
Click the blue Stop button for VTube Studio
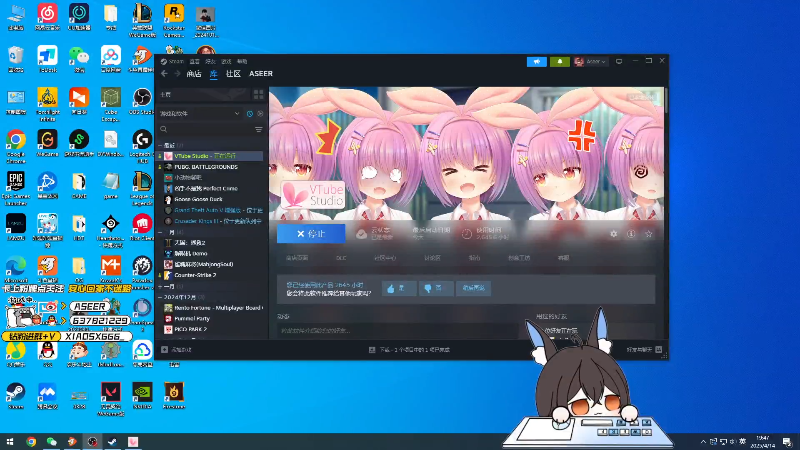311,234
